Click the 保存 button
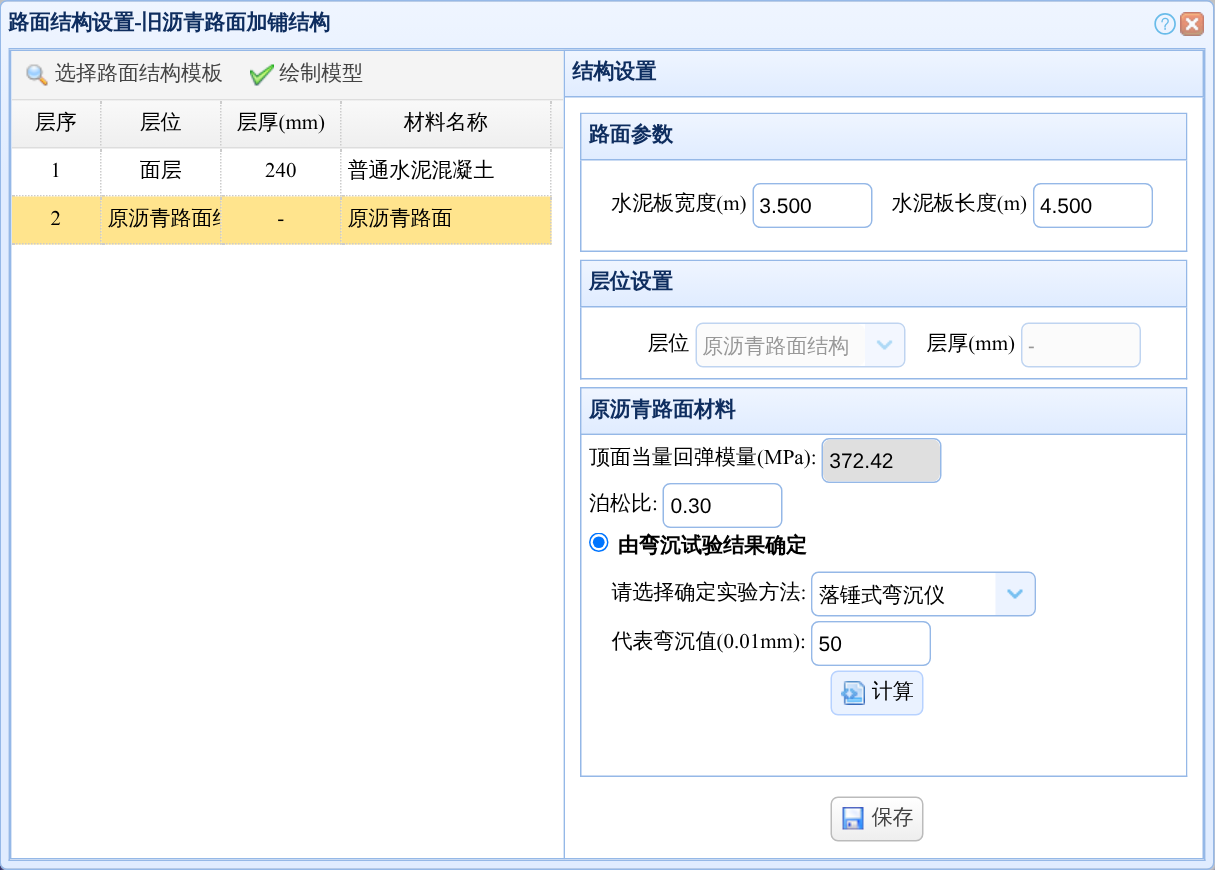Screen dimensions: 1215x870 coord(877,819)
